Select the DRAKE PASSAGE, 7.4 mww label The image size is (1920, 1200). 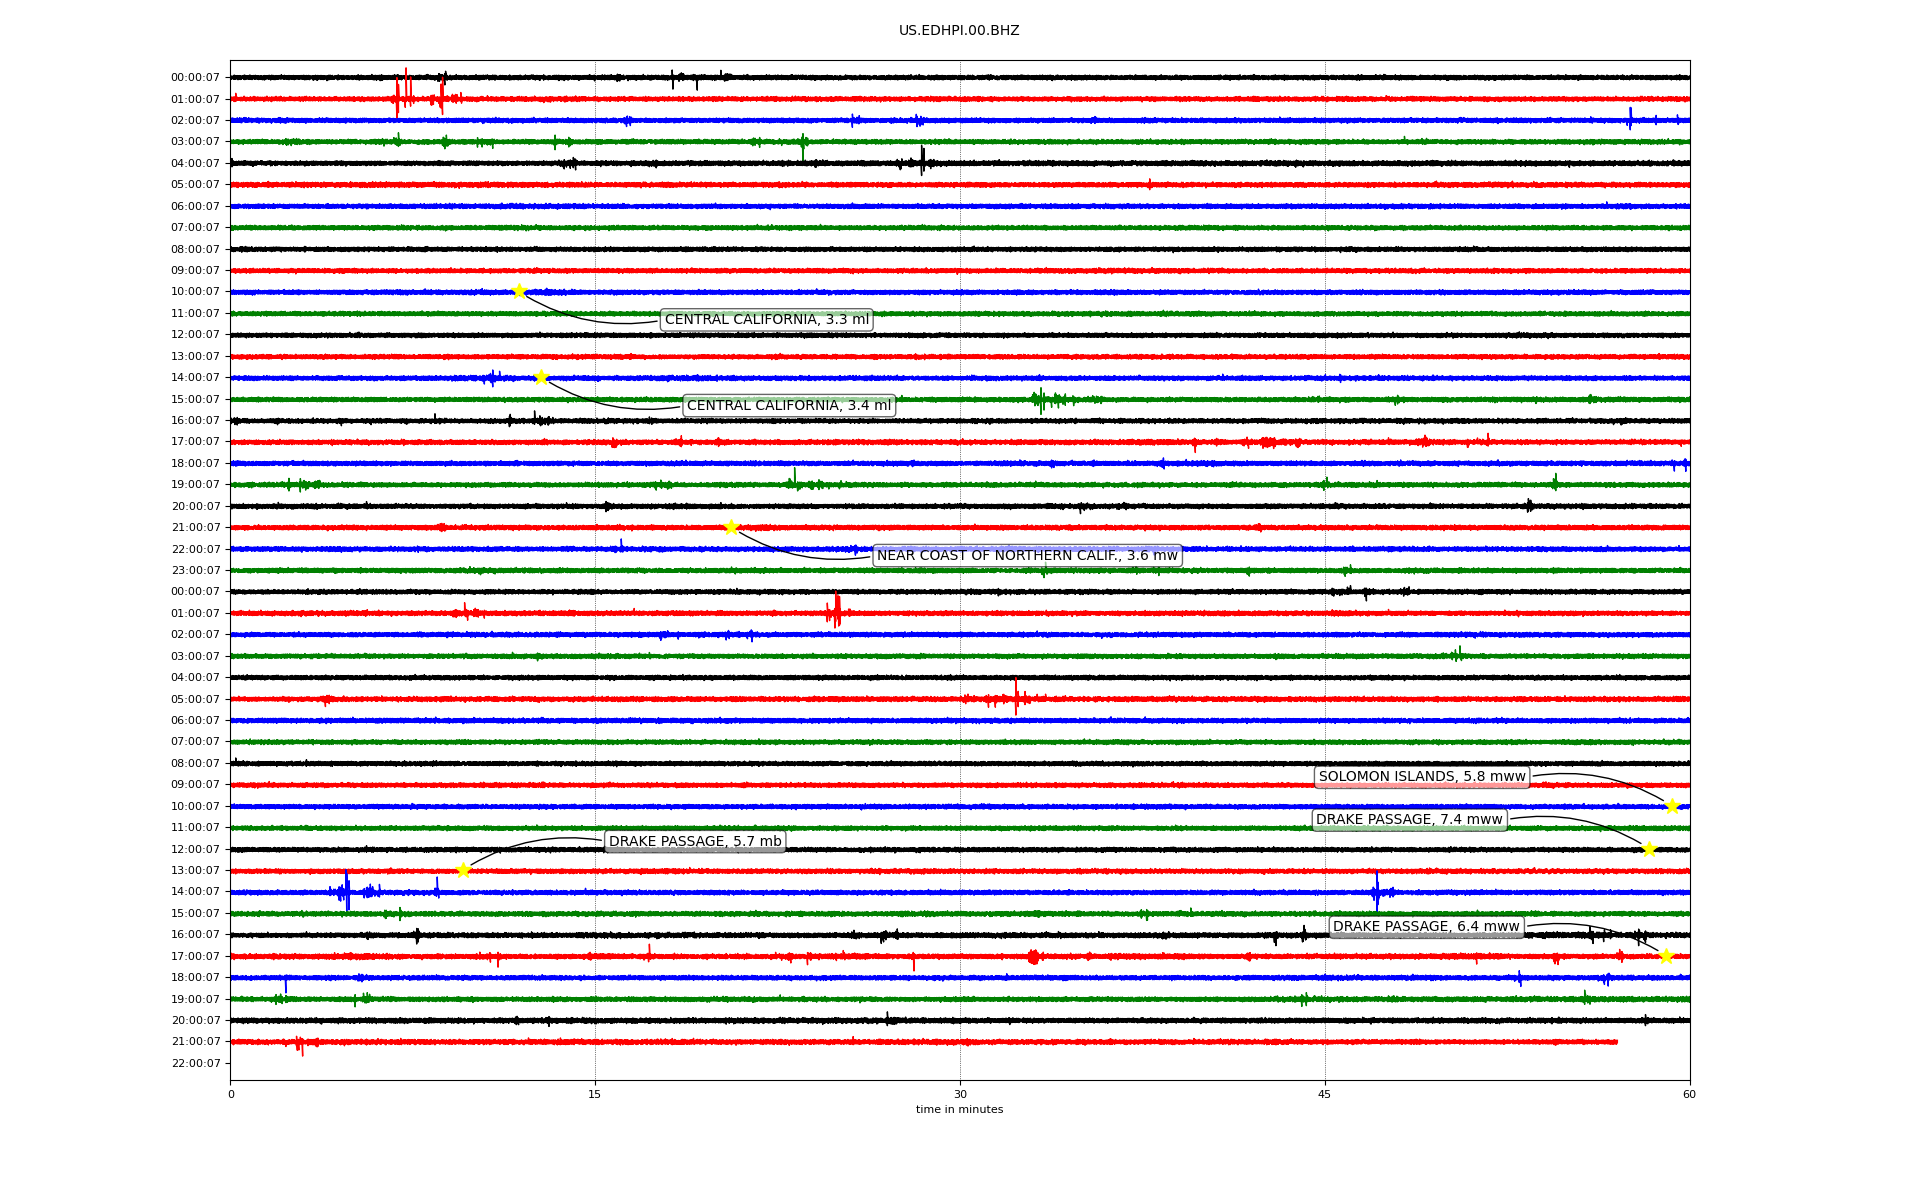pyautogui.click(x=1409, y=819)
